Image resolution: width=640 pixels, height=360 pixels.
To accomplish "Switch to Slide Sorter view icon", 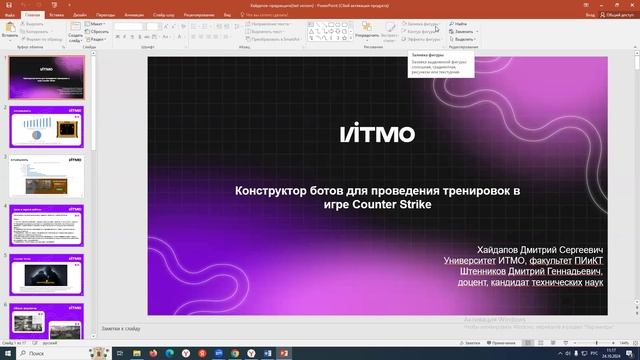I will click(x=541, y=343).
